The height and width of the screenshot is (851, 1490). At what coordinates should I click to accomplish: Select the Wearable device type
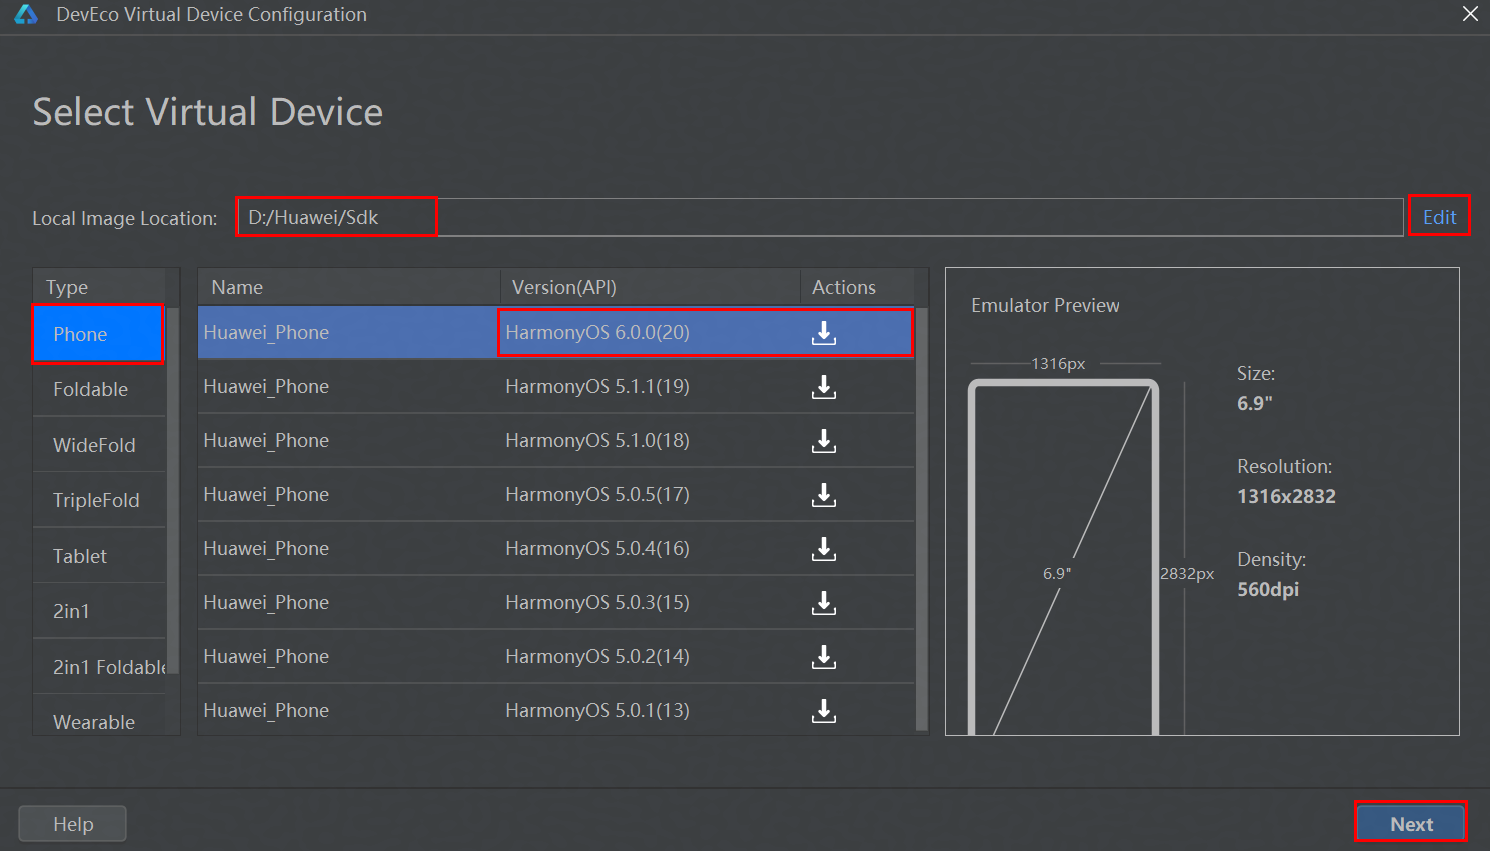(x=99, y=720)
